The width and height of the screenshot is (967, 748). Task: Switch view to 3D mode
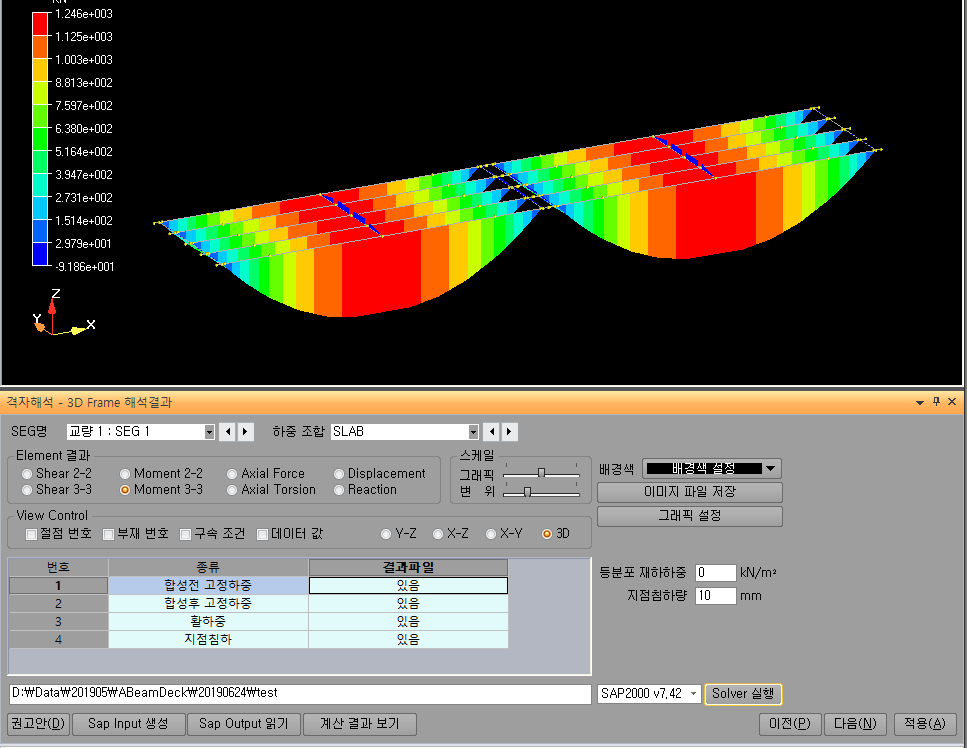click(x=546, y=534)
